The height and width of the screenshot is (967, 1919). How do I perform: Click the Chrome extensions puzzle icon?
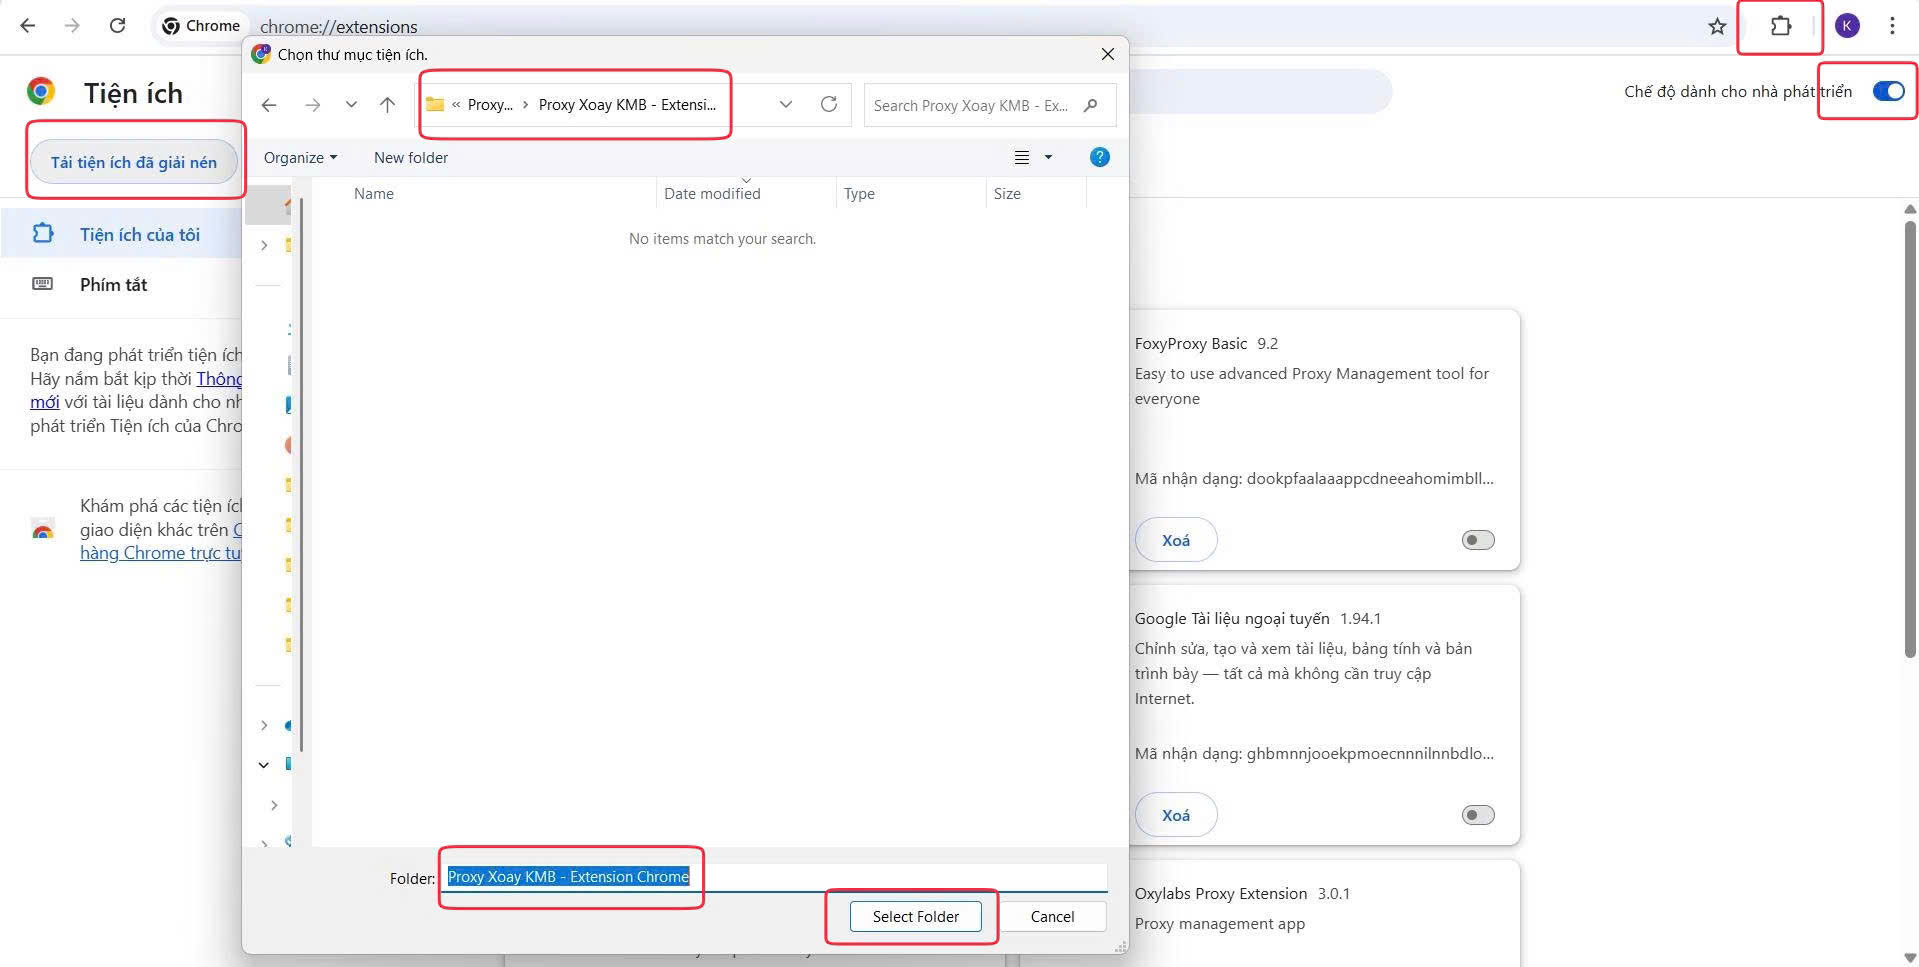click(1780, 26)
